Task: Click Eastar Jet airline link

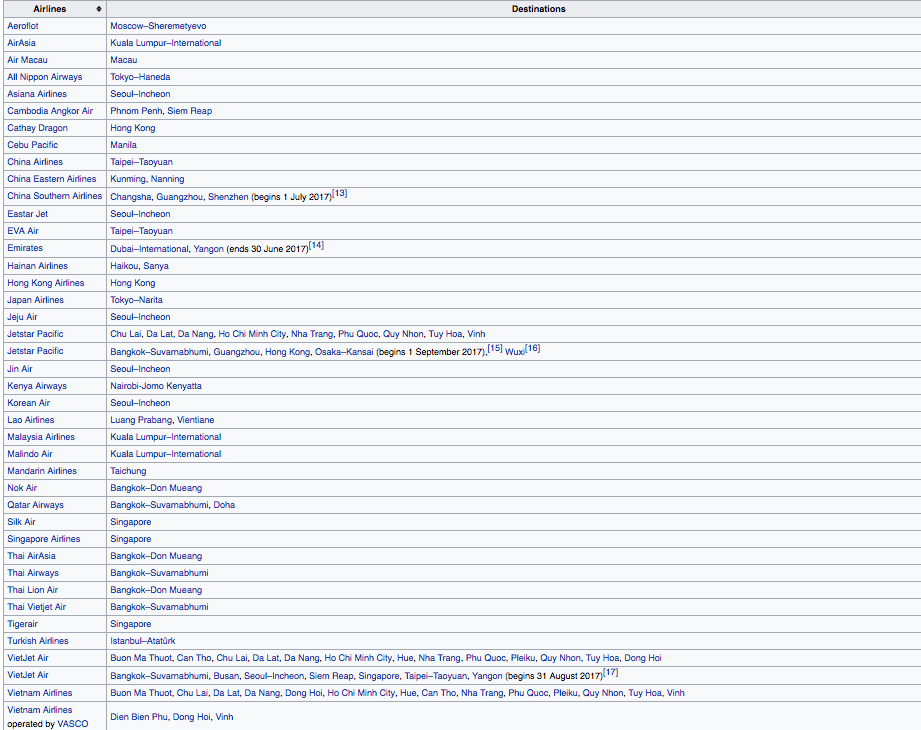Action: pyautogui.click(x=28, y=214)
